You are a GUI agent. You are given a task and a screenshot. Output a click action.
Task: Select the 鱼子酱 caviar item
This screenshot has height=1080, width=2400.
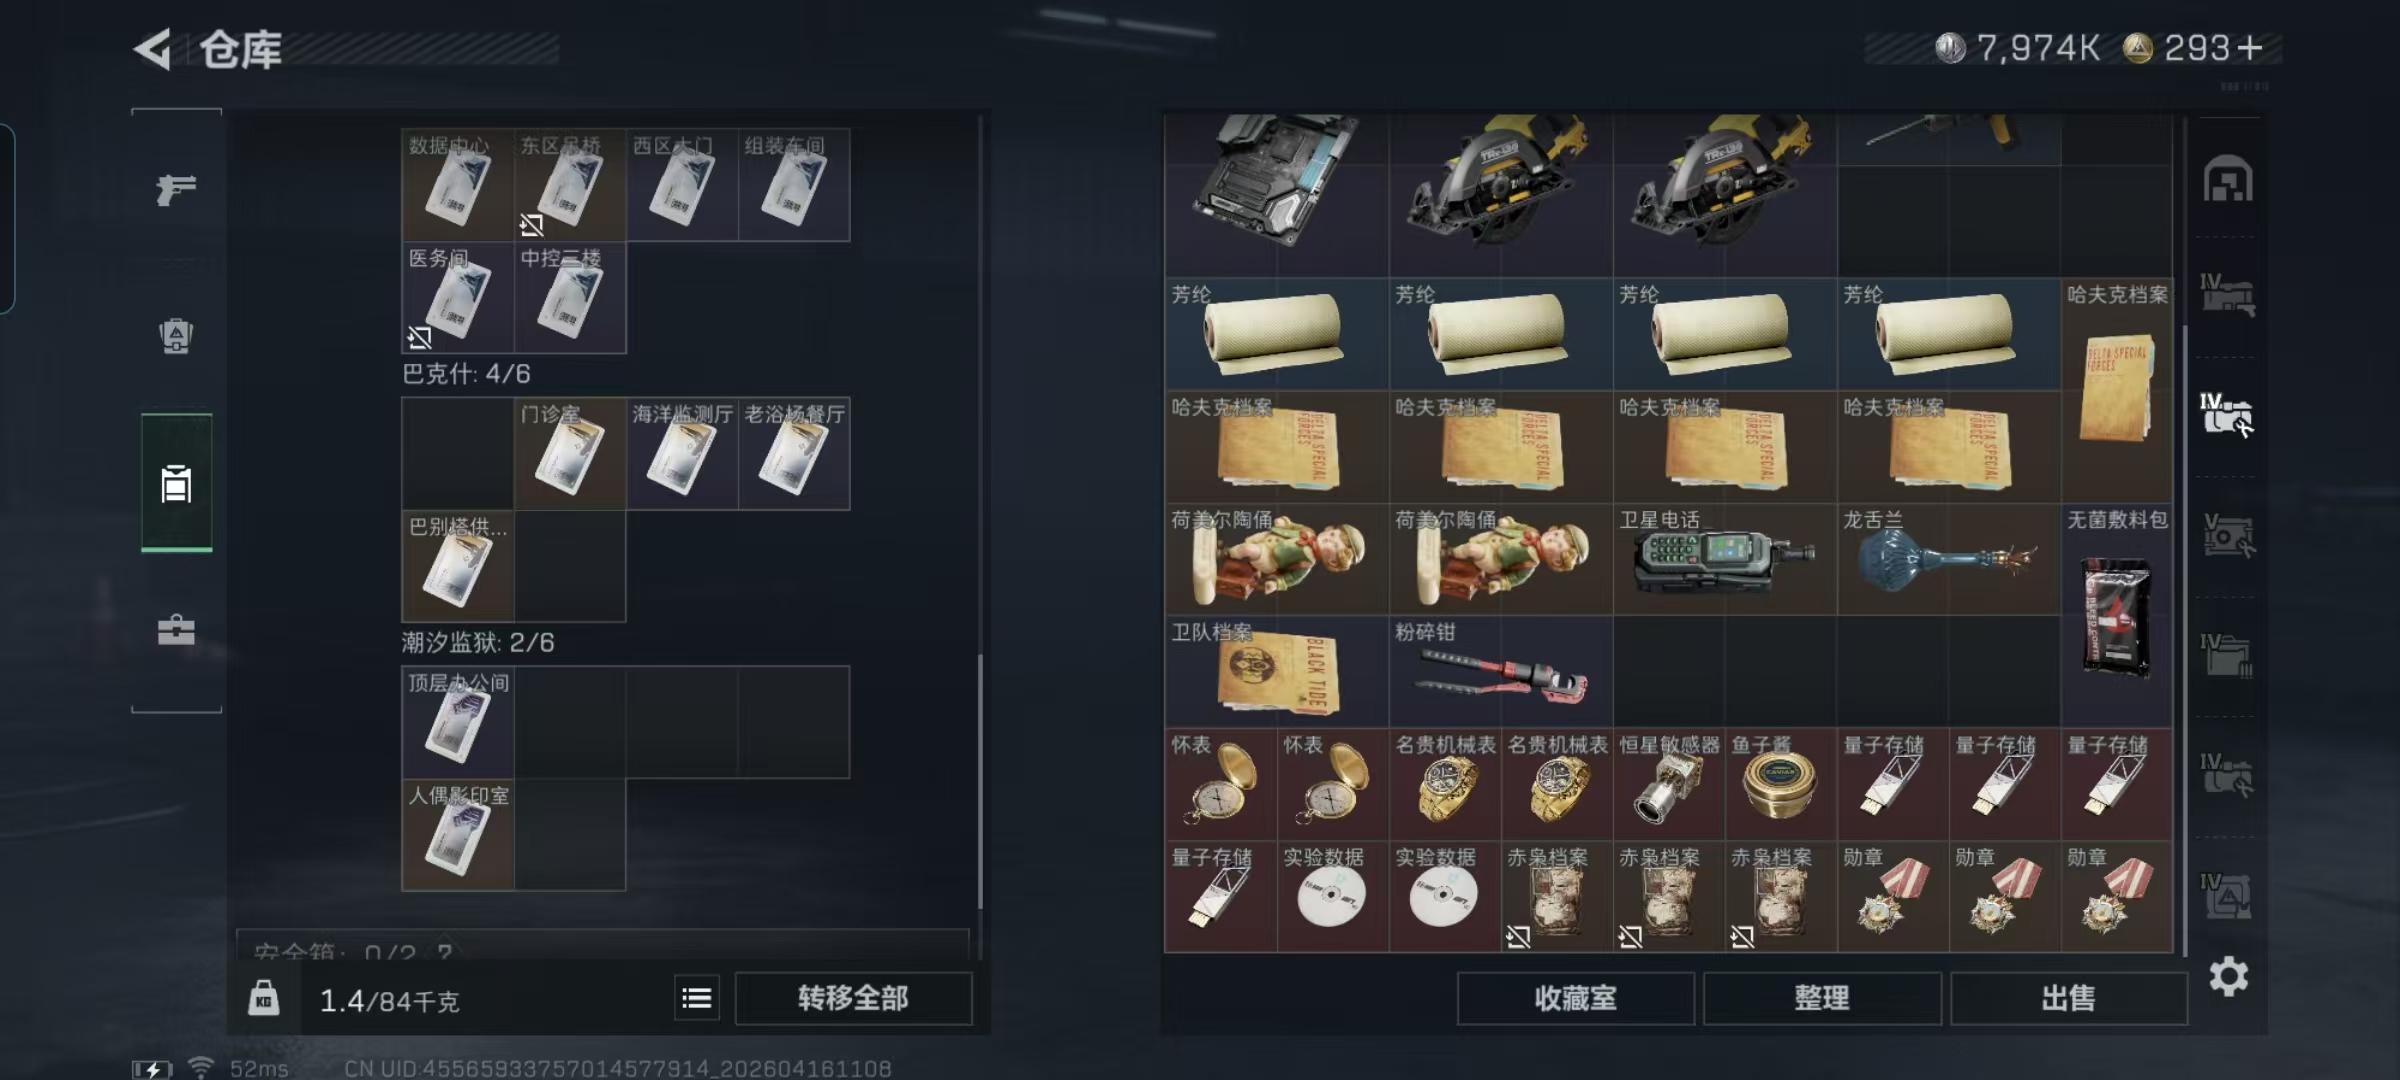click(x=1781, y=784)
